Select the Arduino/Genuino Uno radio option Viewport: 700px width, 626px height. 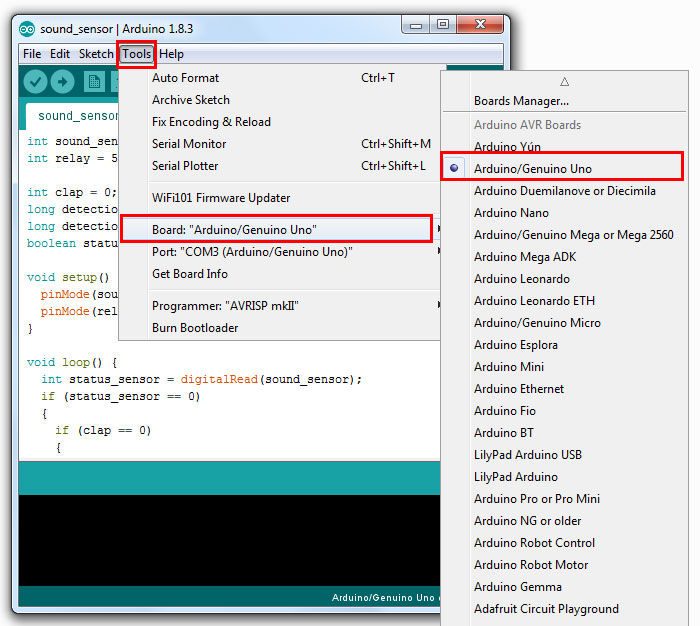(x=562, y=169)
